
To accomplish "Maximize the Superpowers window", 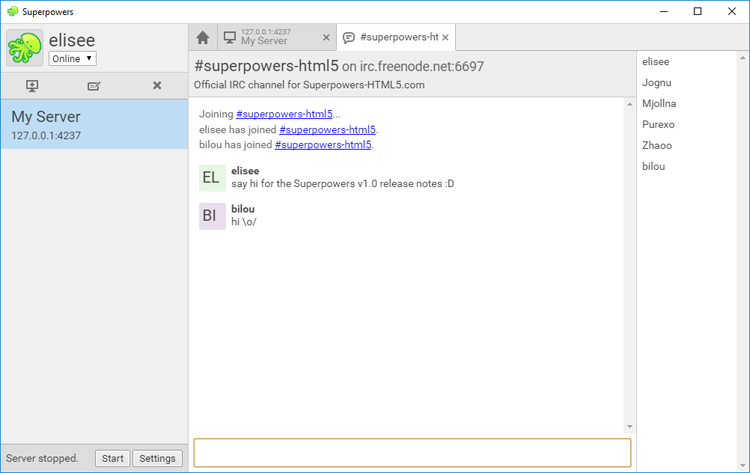I will coord(698,11).
